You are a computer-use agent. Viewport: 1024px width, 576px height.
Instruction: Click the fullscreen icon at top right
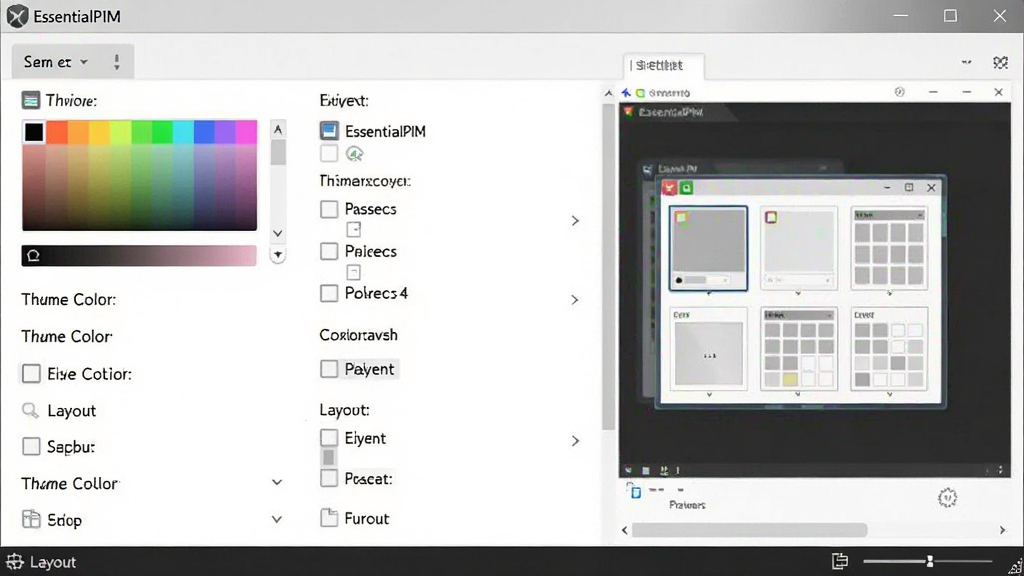tap(1000, 63)
